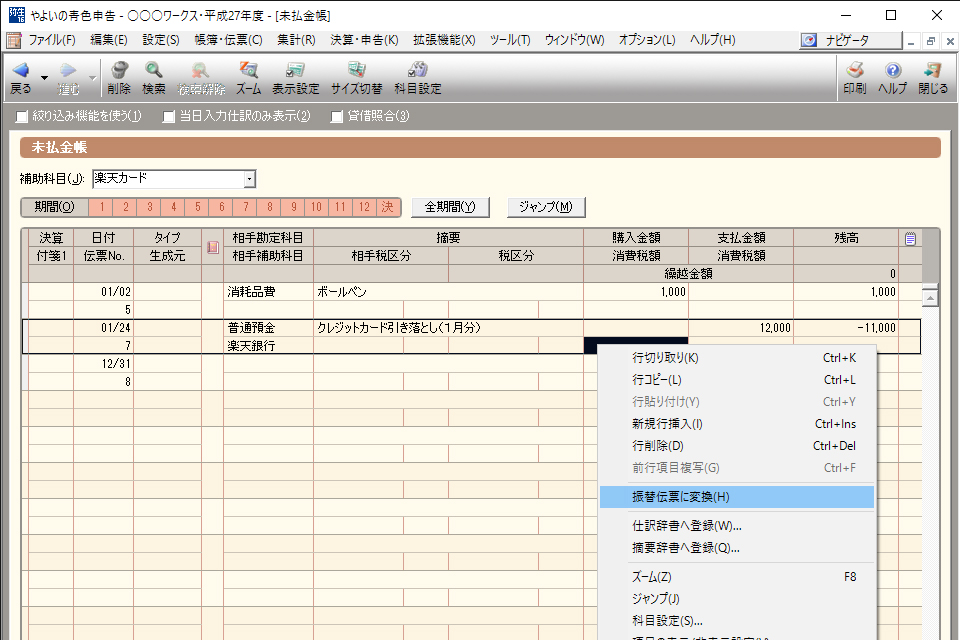Click the 普通預金 account cell

268,328
